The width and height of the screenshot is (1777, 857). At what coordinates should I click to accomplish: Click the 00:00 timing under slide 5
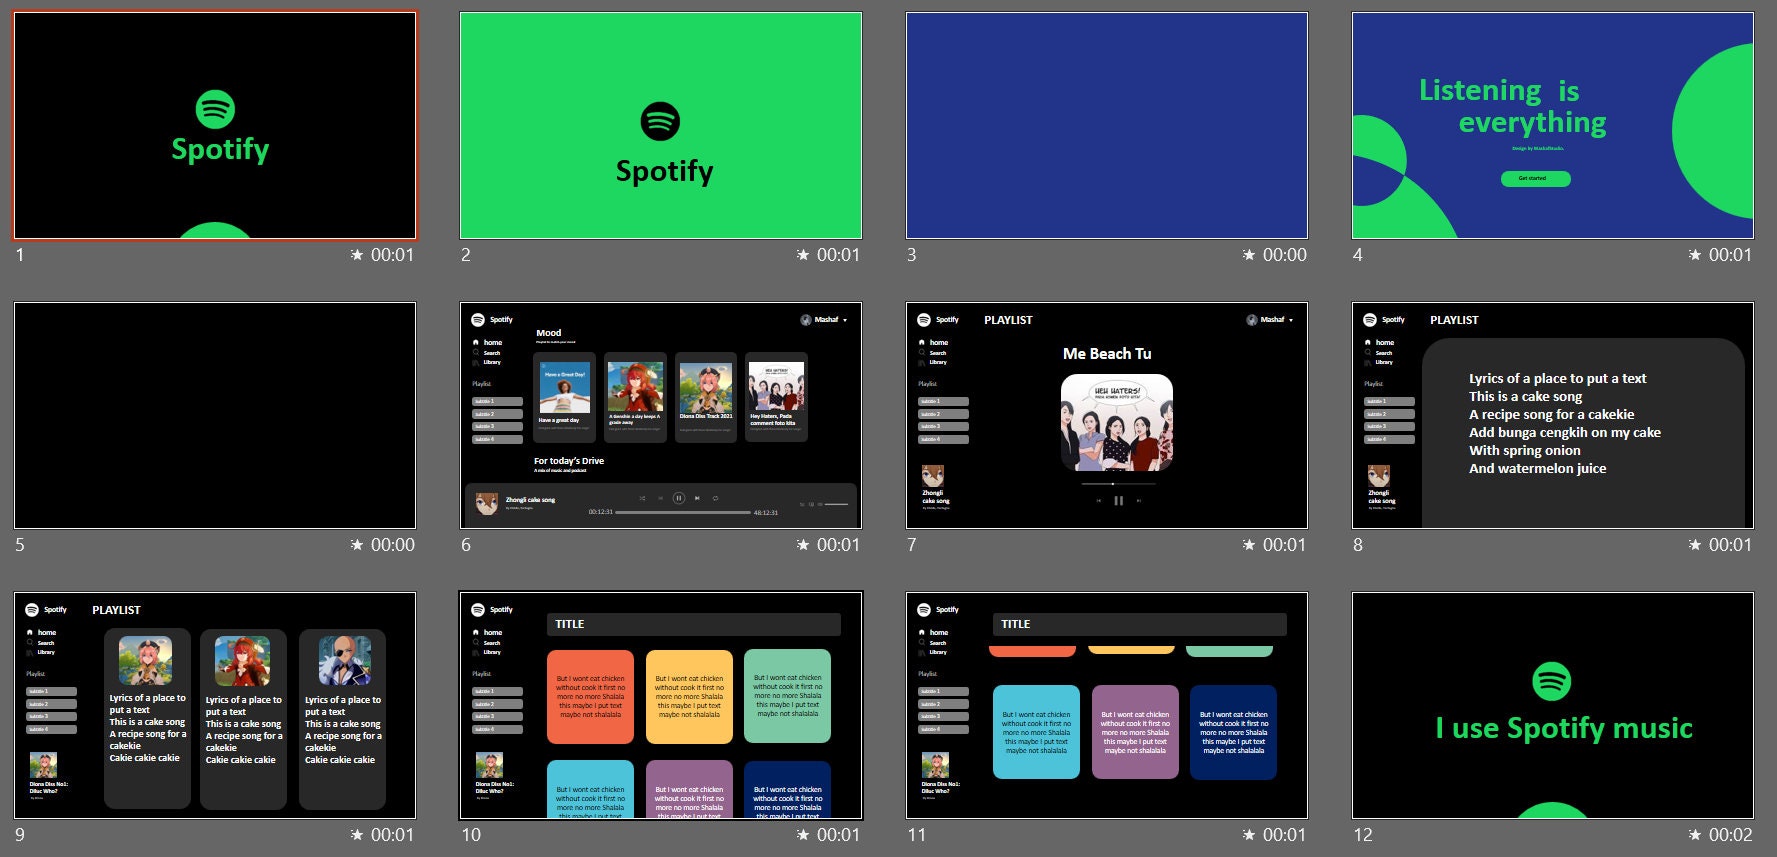click(x=392, y=545)
